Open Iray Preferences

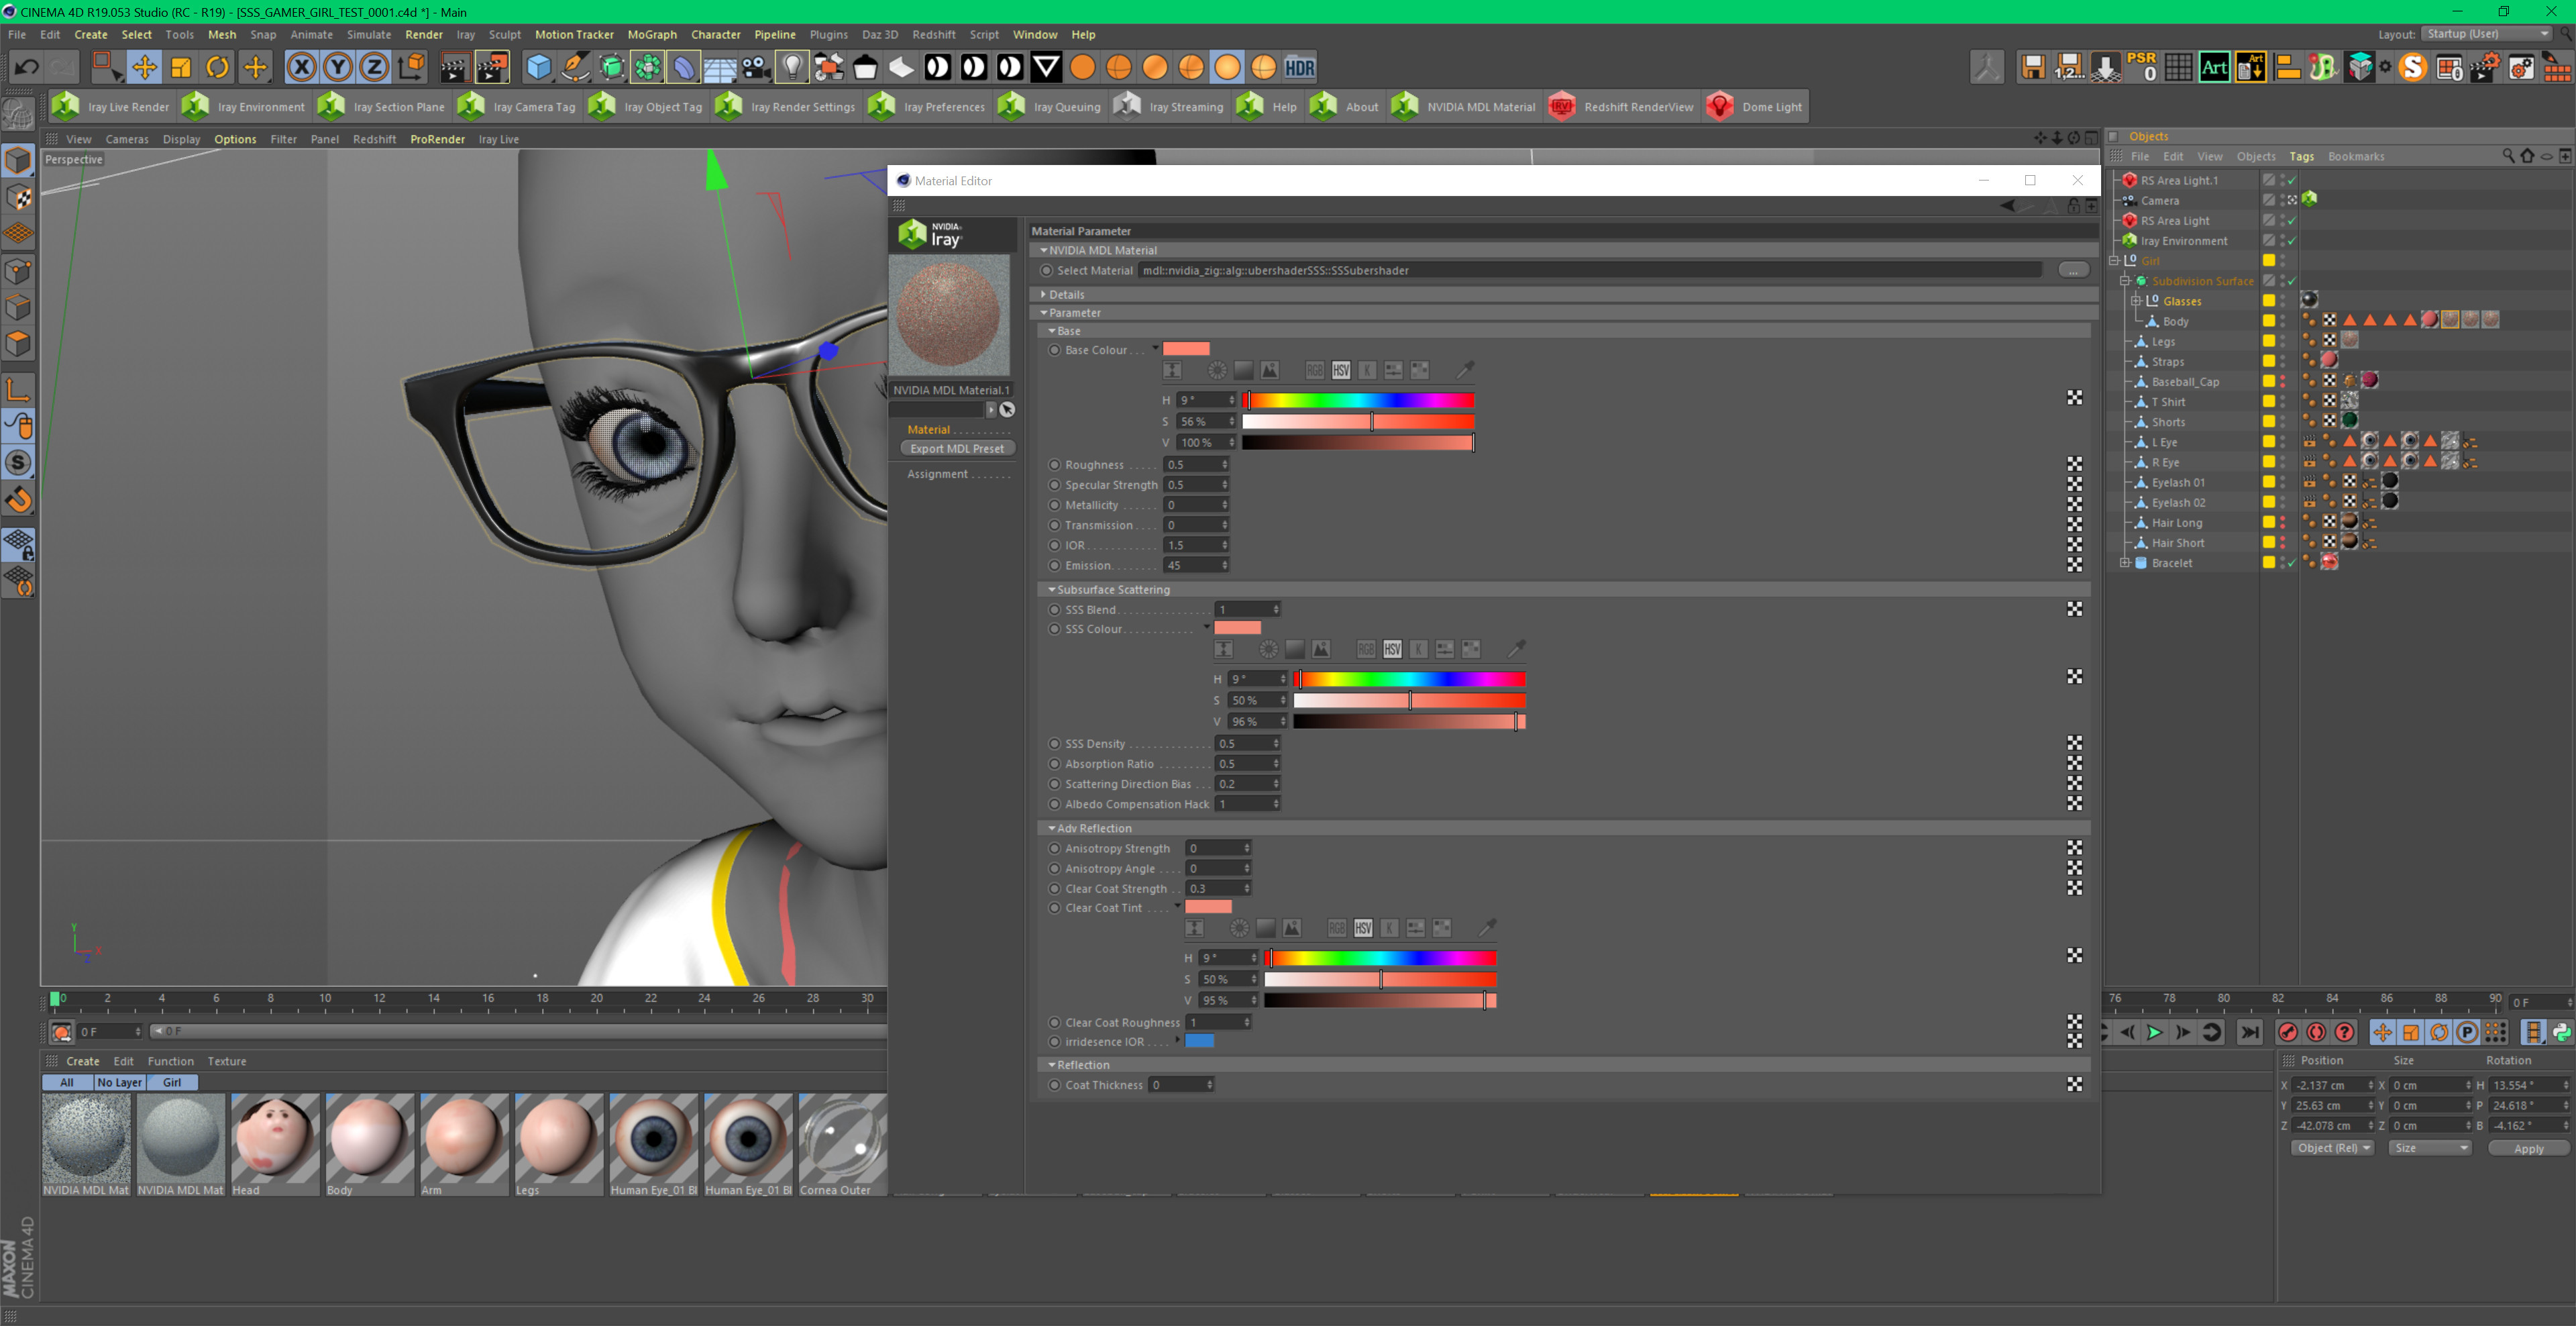pyautogui.click(x=927, y=107)
